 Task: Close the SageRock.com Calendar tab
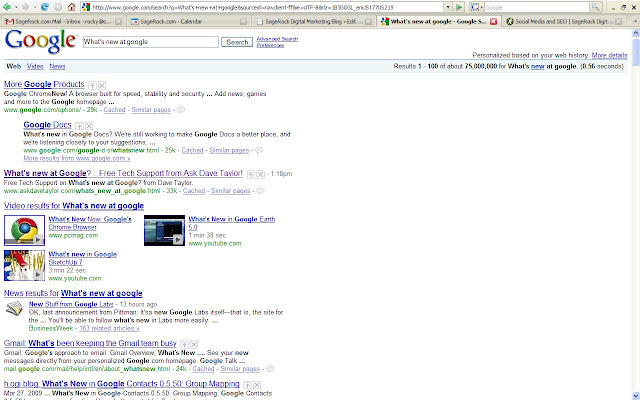click(x=243, y=22)
